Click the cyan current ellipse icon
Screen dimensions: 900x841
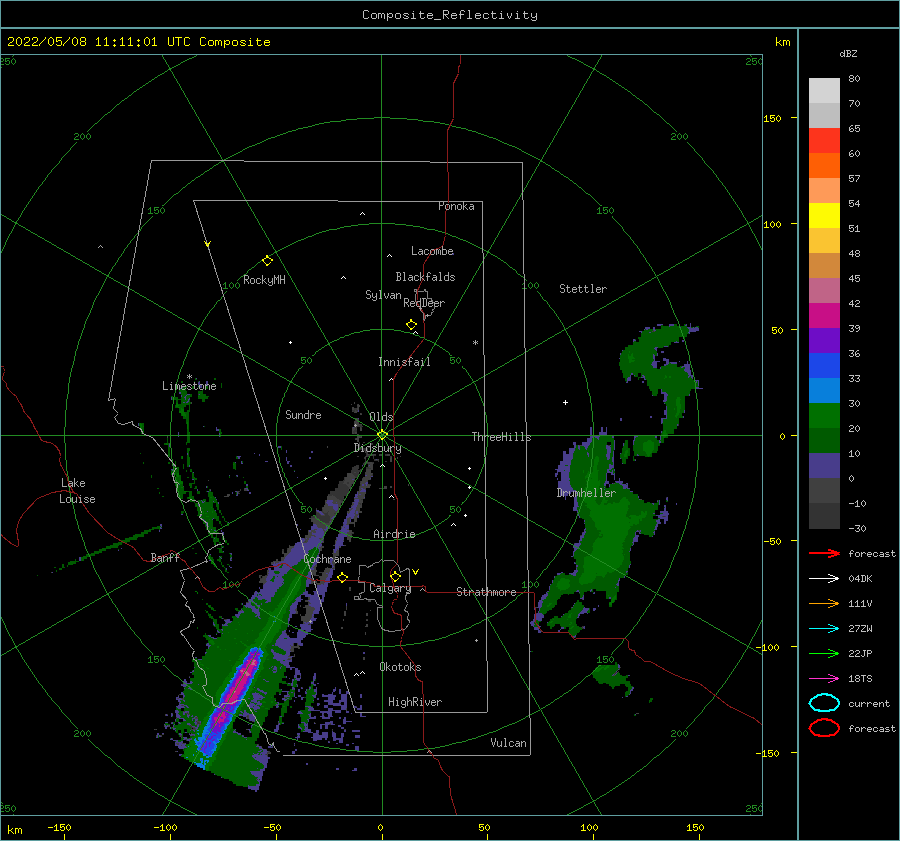[x=824, y=703]
